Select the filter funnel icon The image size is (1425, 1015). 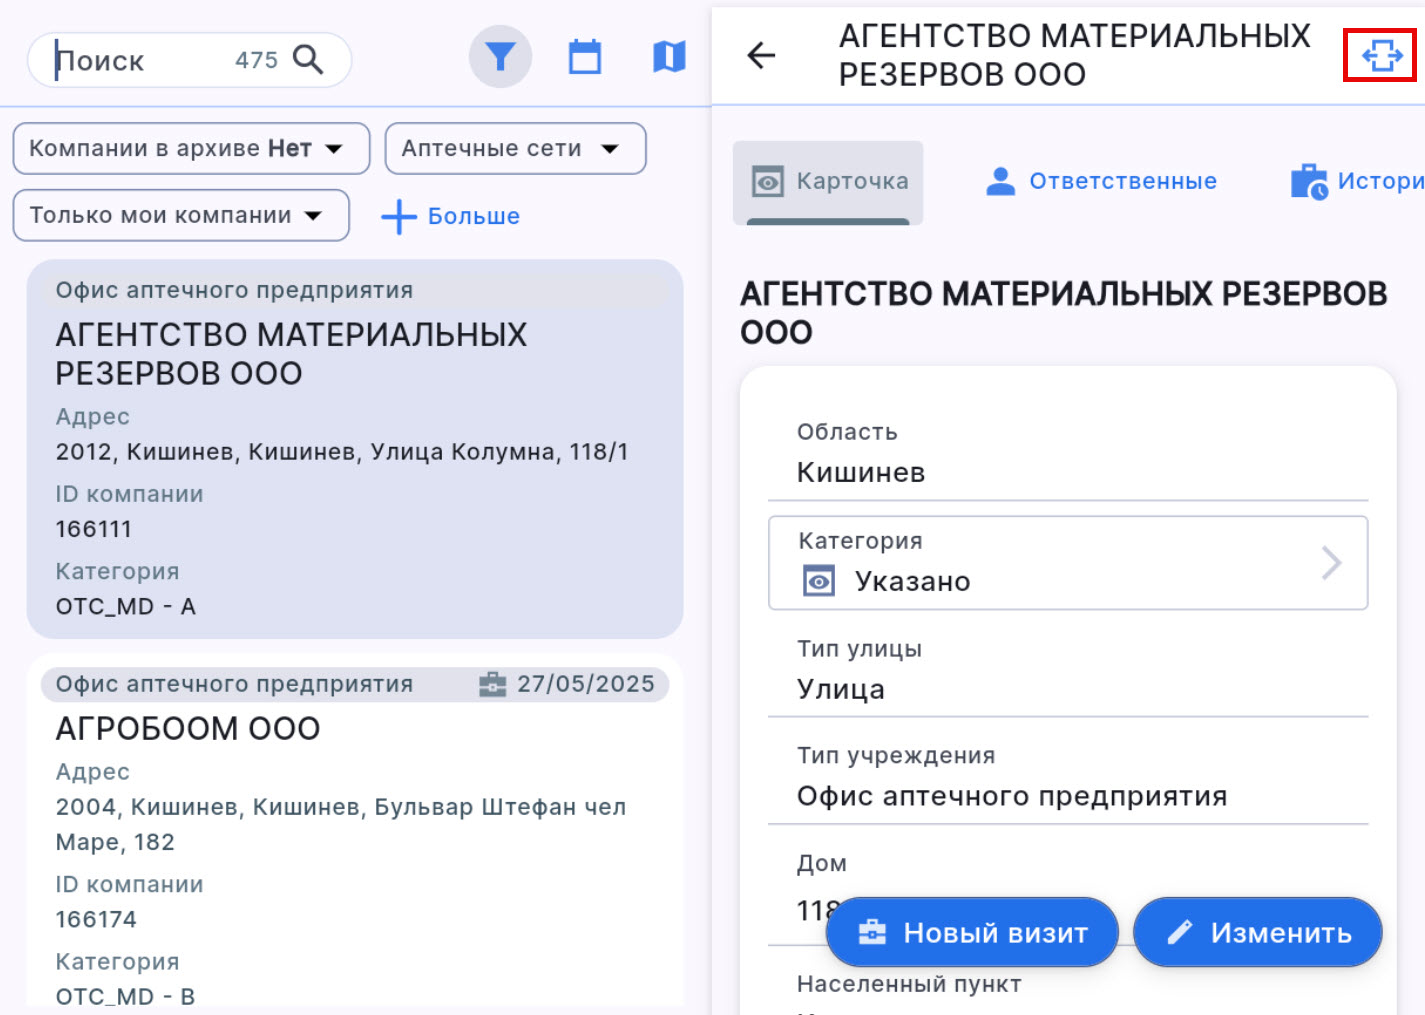coord(500,56)
